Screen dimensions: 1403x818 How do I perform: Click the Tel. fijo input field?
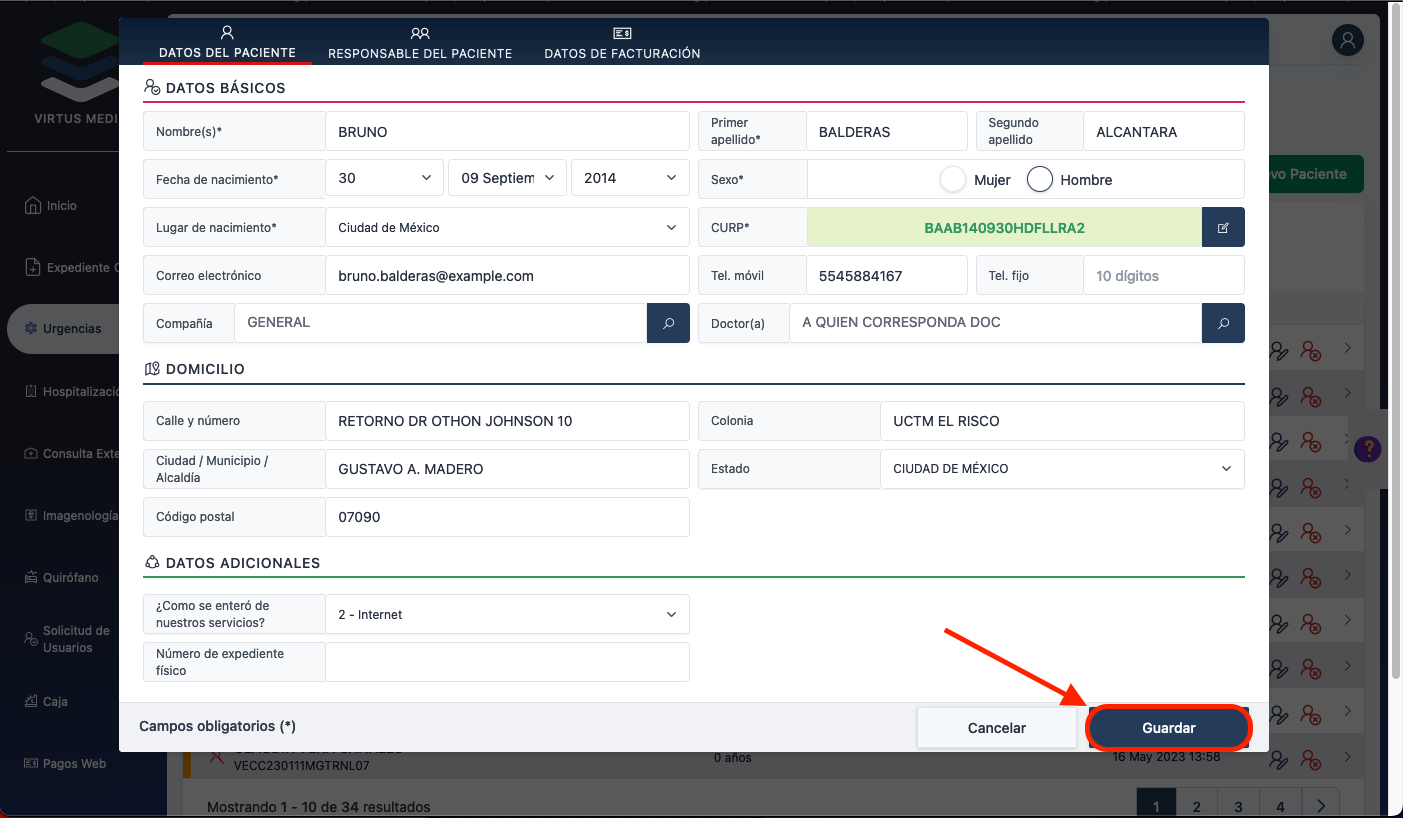(1163, 276)
